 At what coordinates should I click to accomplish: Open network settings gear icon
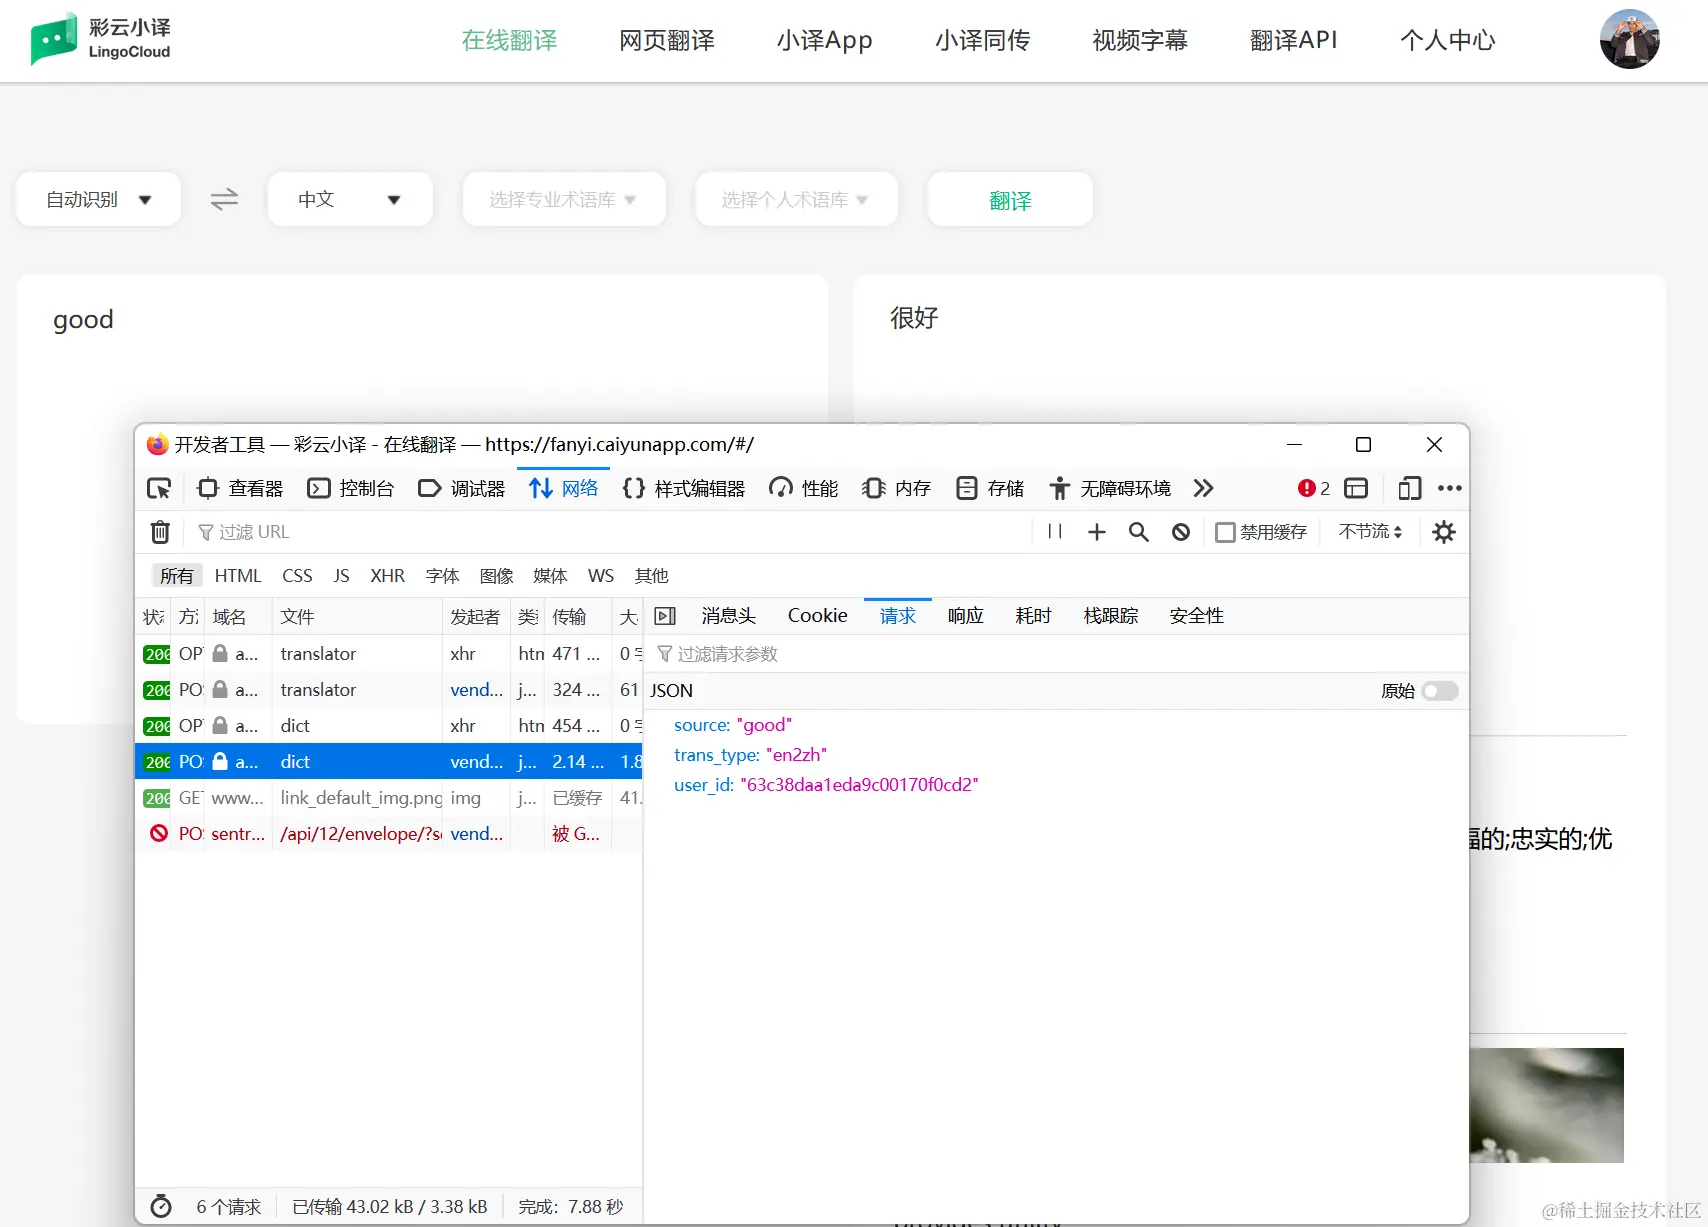pos(1444,532)
